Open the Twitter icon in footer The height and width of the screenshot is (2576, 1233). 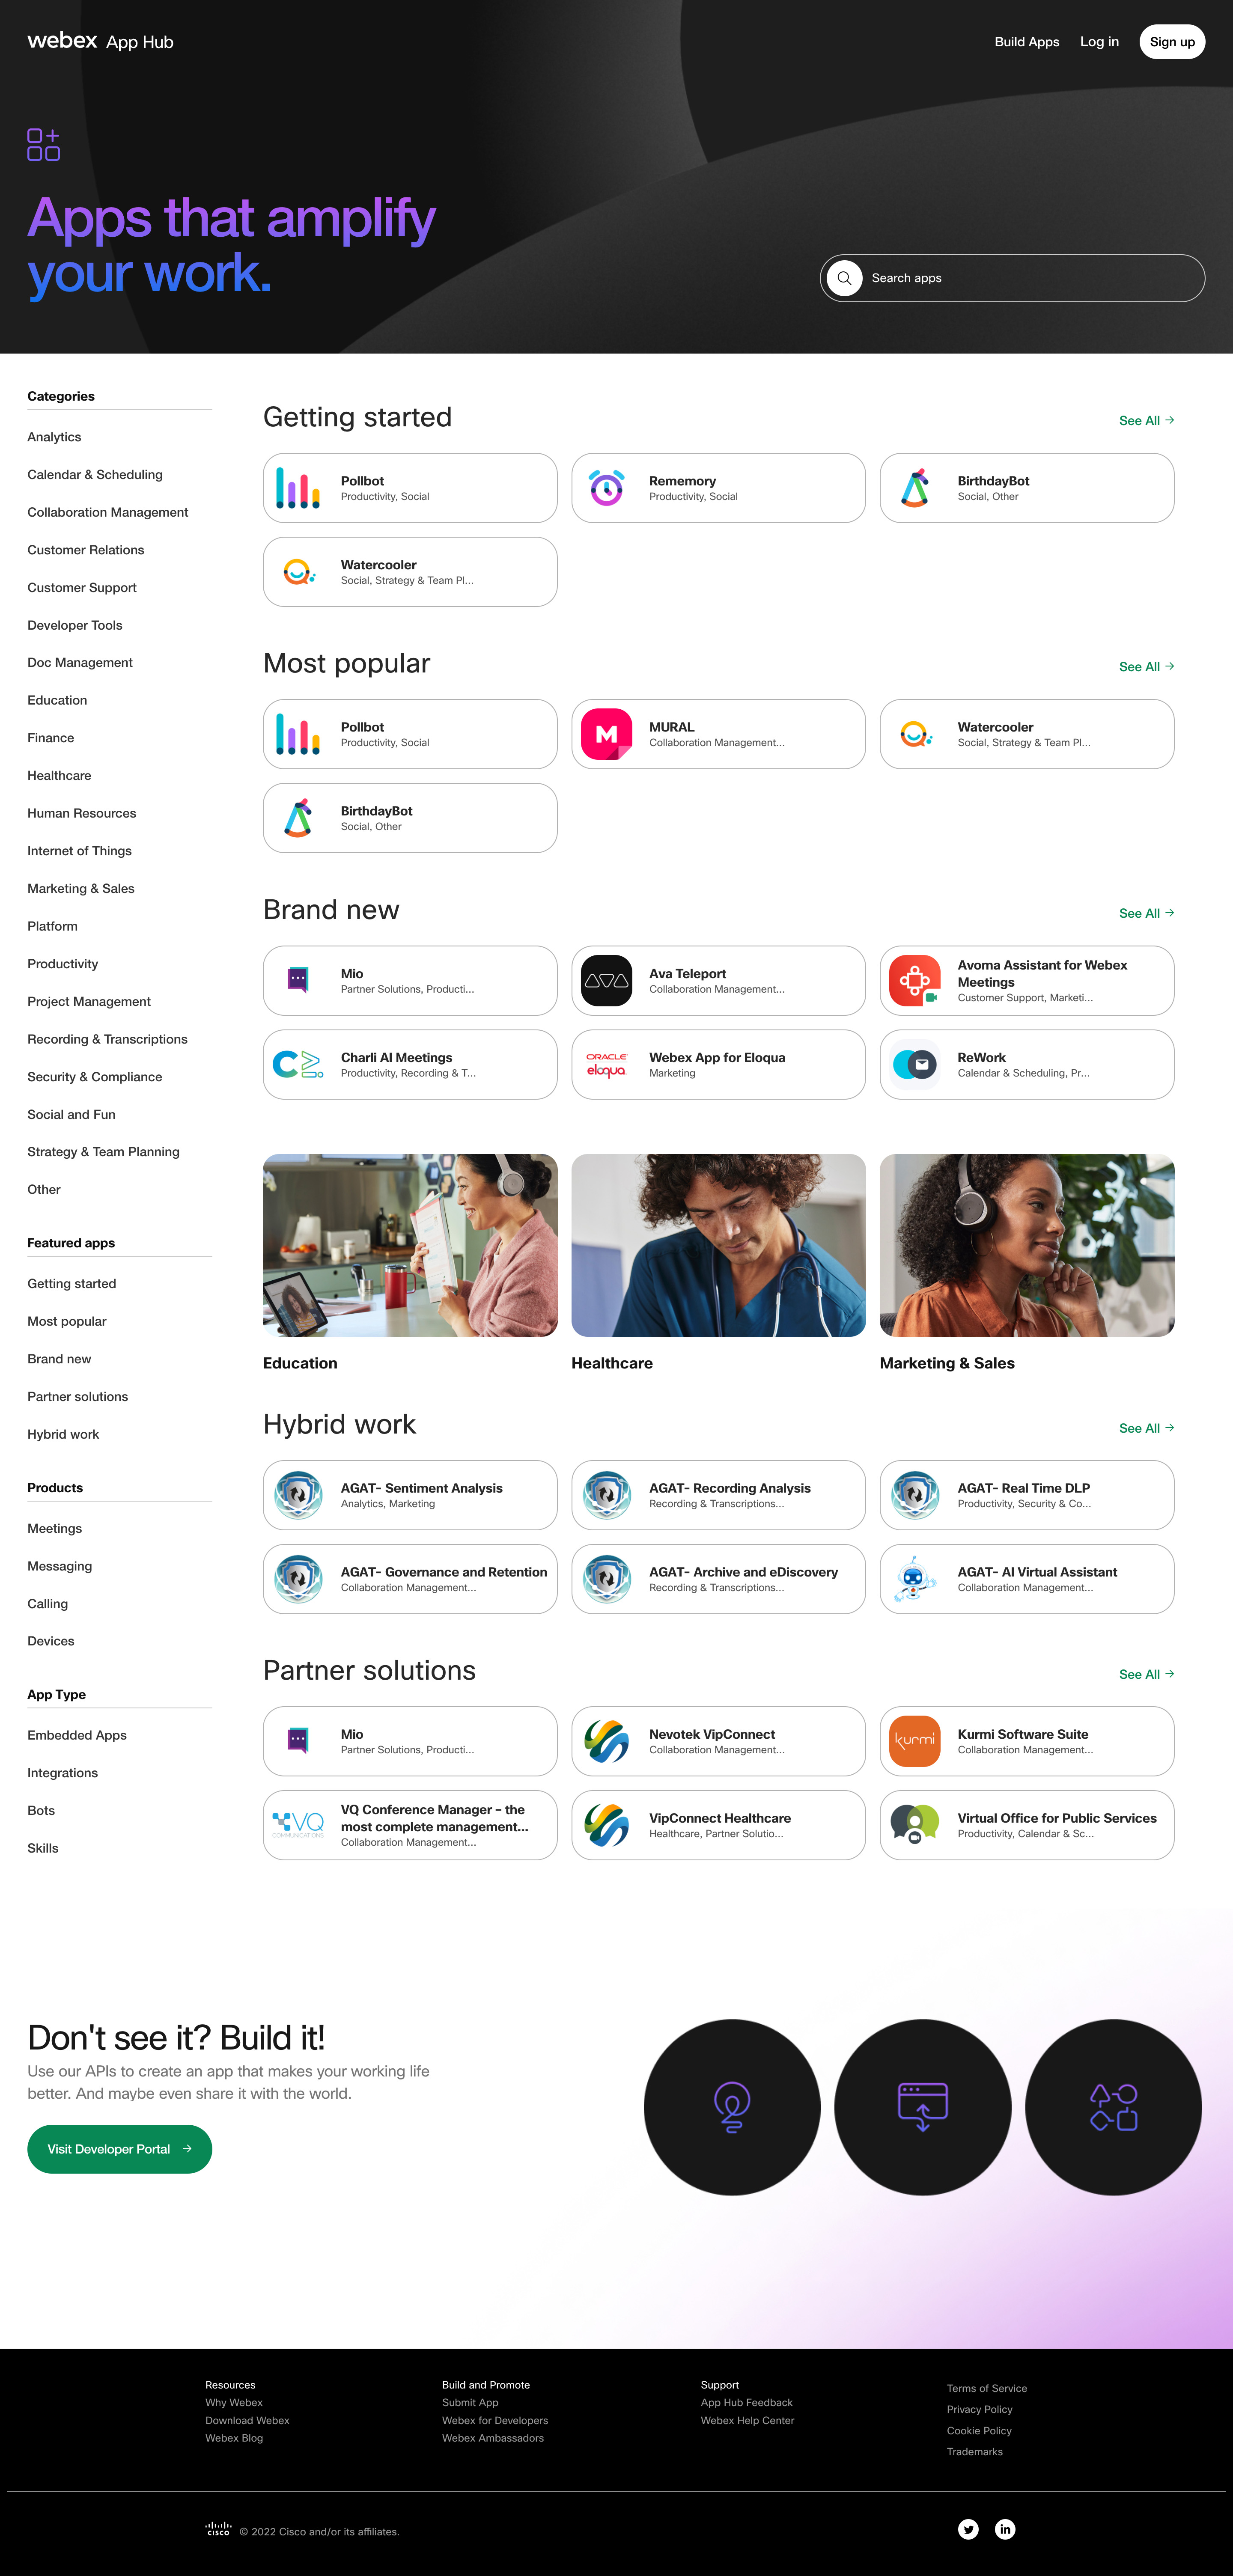coord(968,2529)
